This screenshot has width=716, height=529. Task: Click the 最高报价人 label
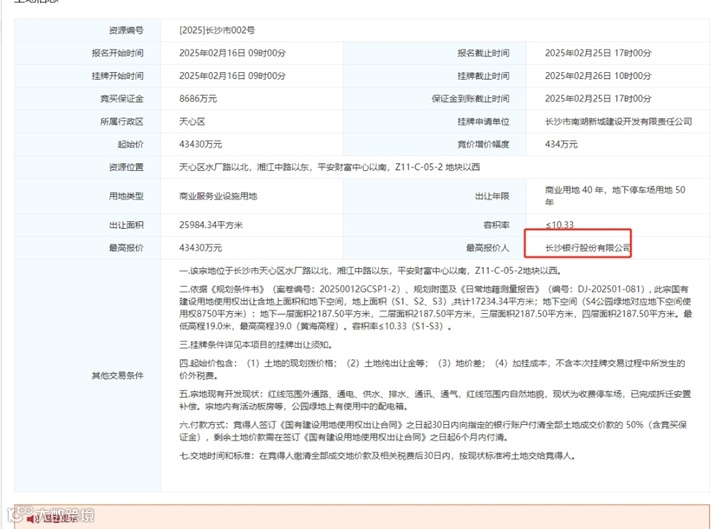pyautogui.click(x=488, y=248)
